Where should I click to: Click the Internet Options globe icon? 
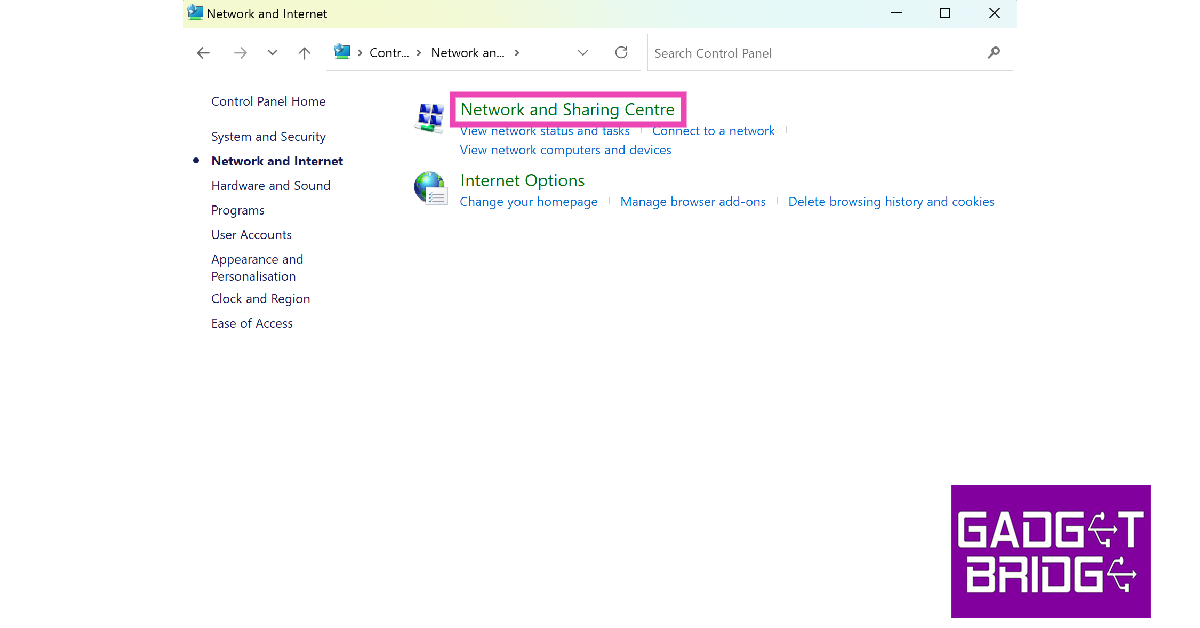430,187
